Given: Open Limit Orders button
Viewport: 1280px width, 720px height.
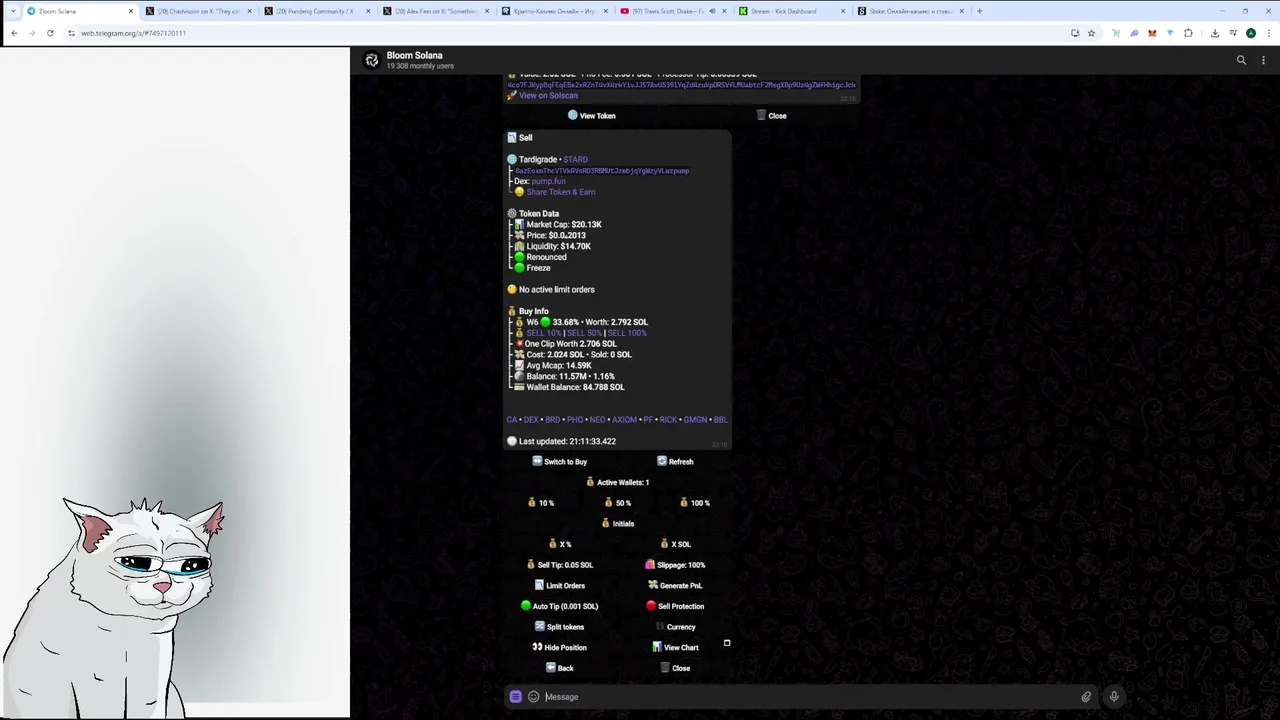Looking at the screenshot, I should tap(560, 586).
